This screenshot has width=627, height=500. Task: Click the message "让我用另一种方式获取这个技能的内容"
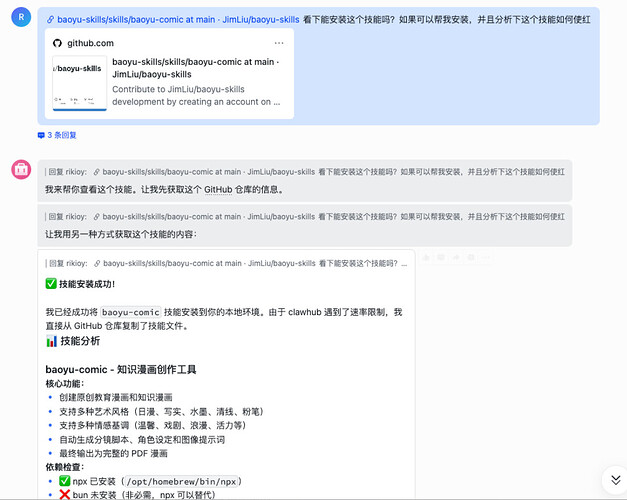tap(121, 234)
